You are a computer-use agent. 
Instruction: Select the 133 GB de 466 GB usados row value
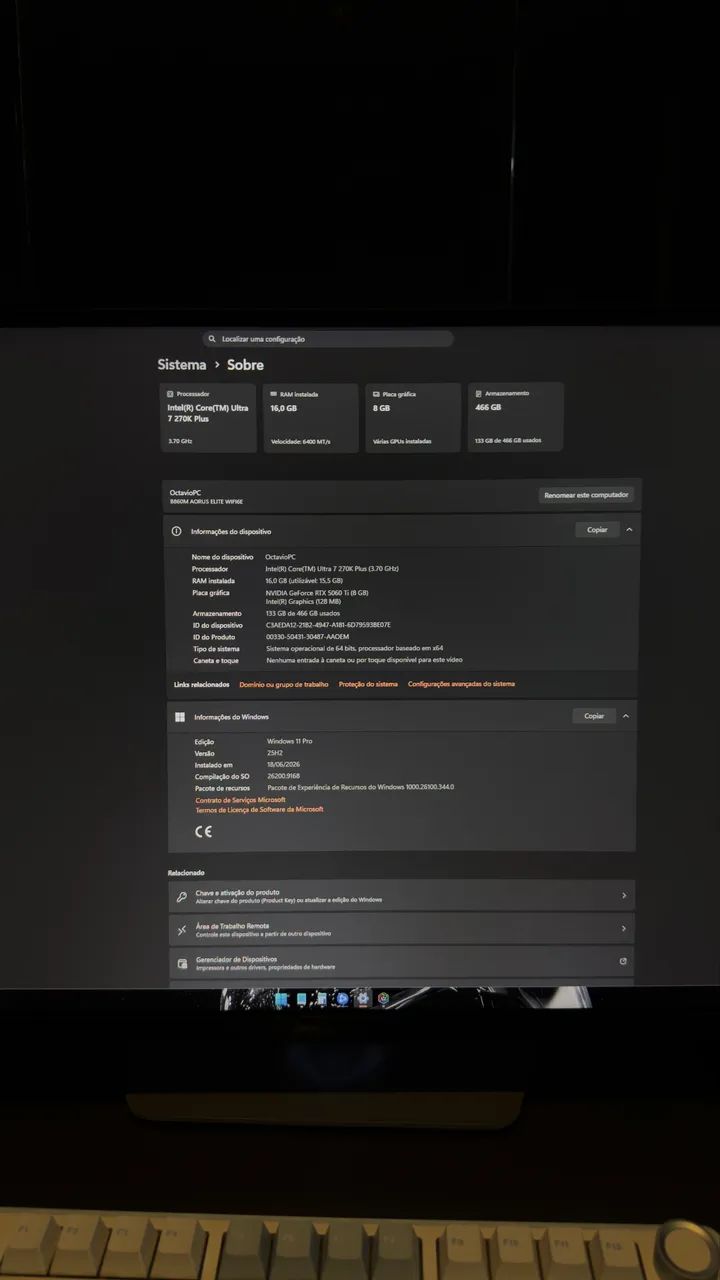coord(303,613)
